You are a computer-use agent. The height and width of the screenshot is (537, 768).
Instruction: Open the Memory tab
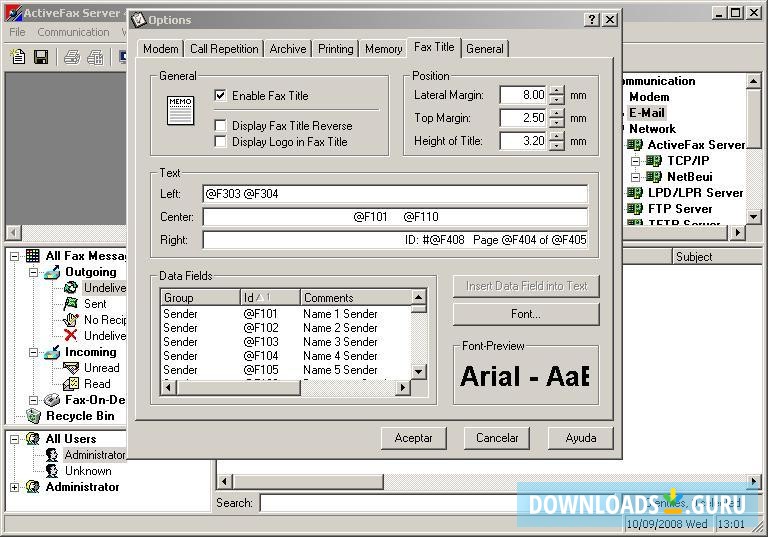tap(384, 49)
